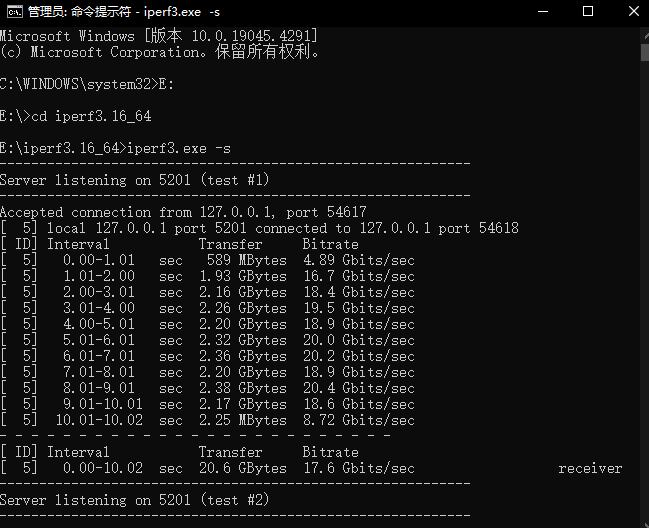
Task: Click the '16.7 Gbits/sec' bitrate value
Action: [x=358, y=276]
